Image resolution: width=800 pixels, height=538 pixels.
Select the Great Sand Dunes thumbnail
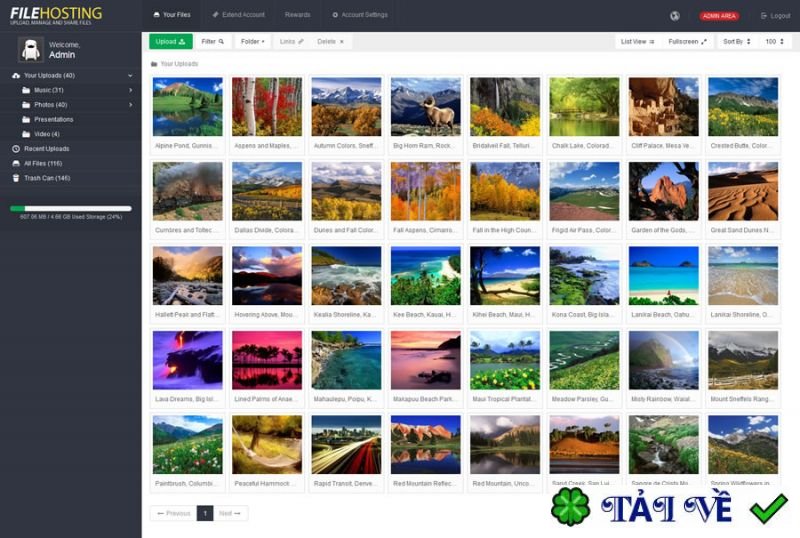coord(743,191)
